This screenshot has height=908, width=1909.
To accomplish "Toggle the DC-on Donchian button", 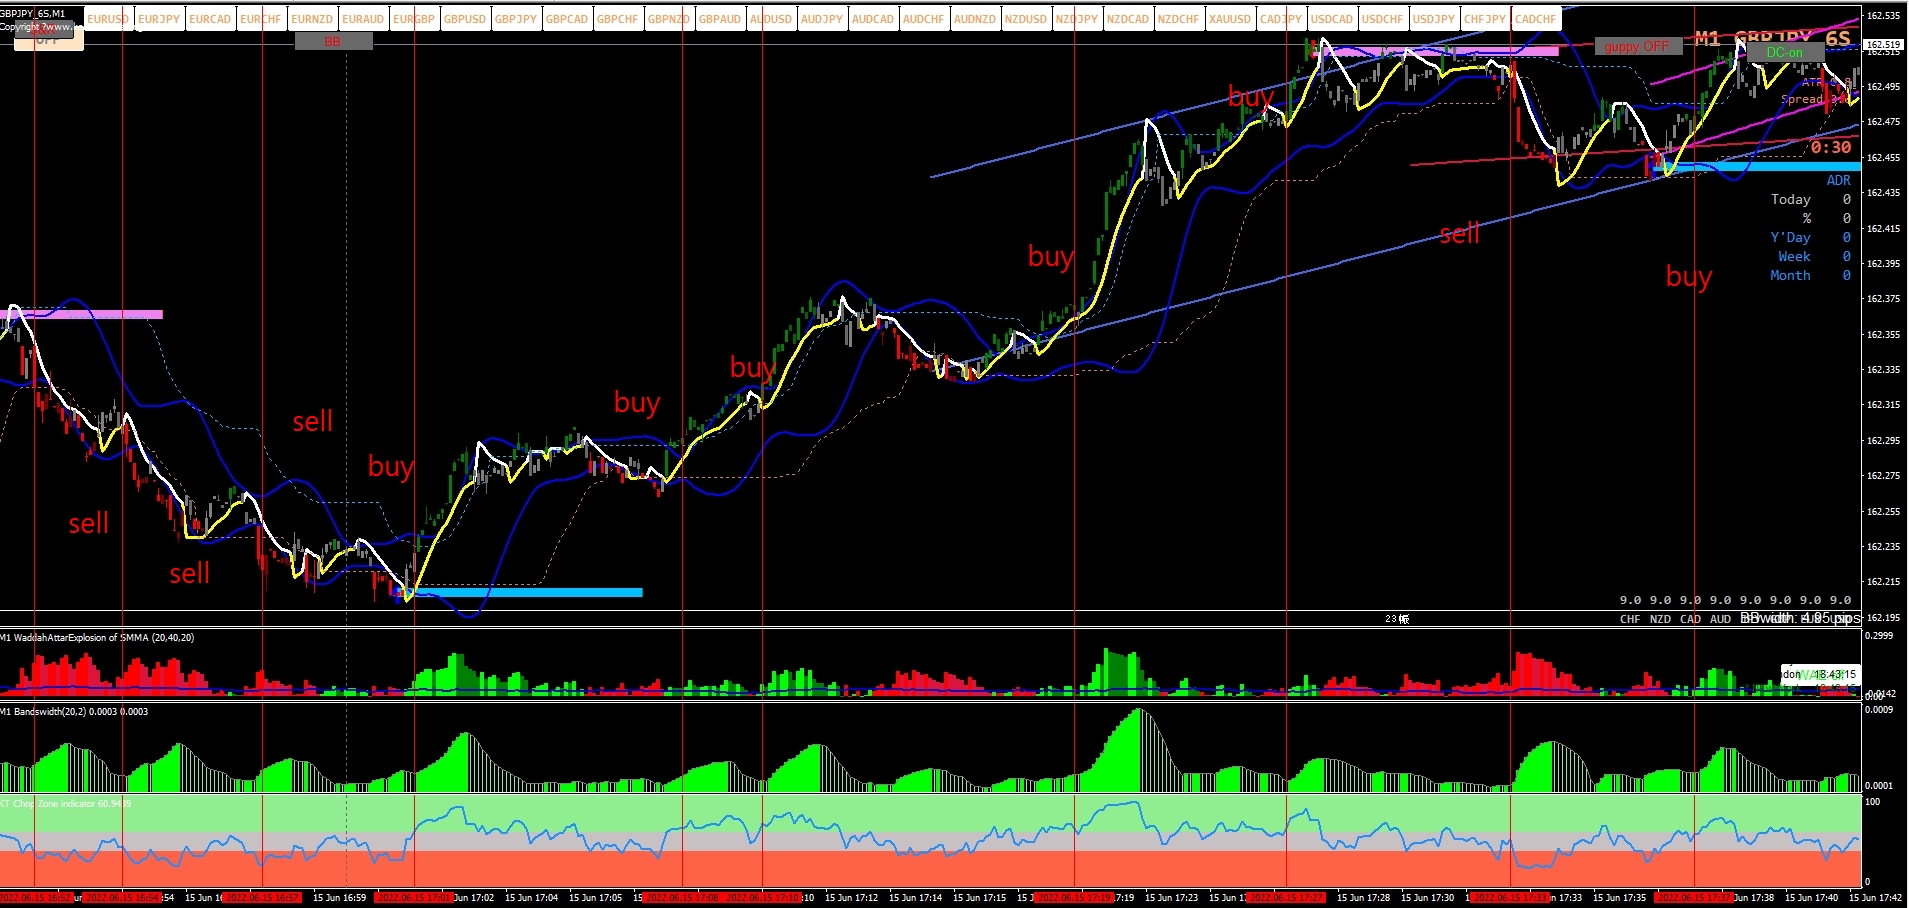I will tap(1785, 52).
